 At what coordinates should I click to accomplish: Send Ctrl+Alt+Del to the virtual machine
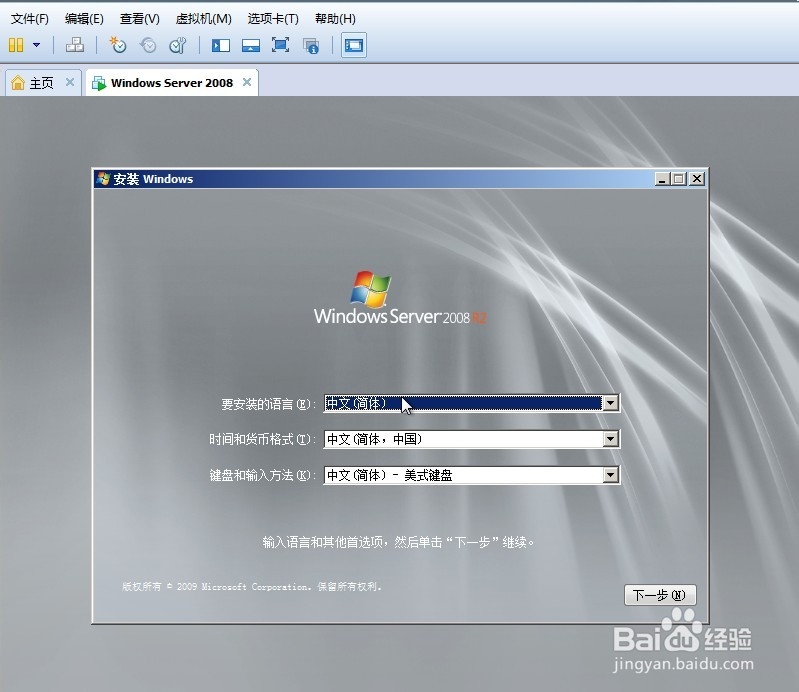click(75, 45)
